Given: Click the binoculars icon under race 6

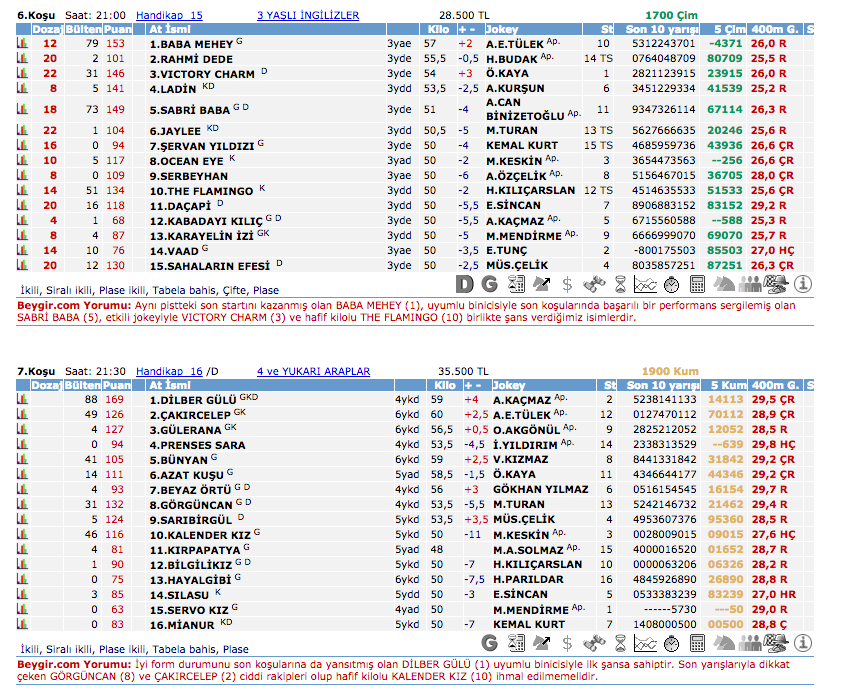Looking at the screenshot, I should 595,285.
